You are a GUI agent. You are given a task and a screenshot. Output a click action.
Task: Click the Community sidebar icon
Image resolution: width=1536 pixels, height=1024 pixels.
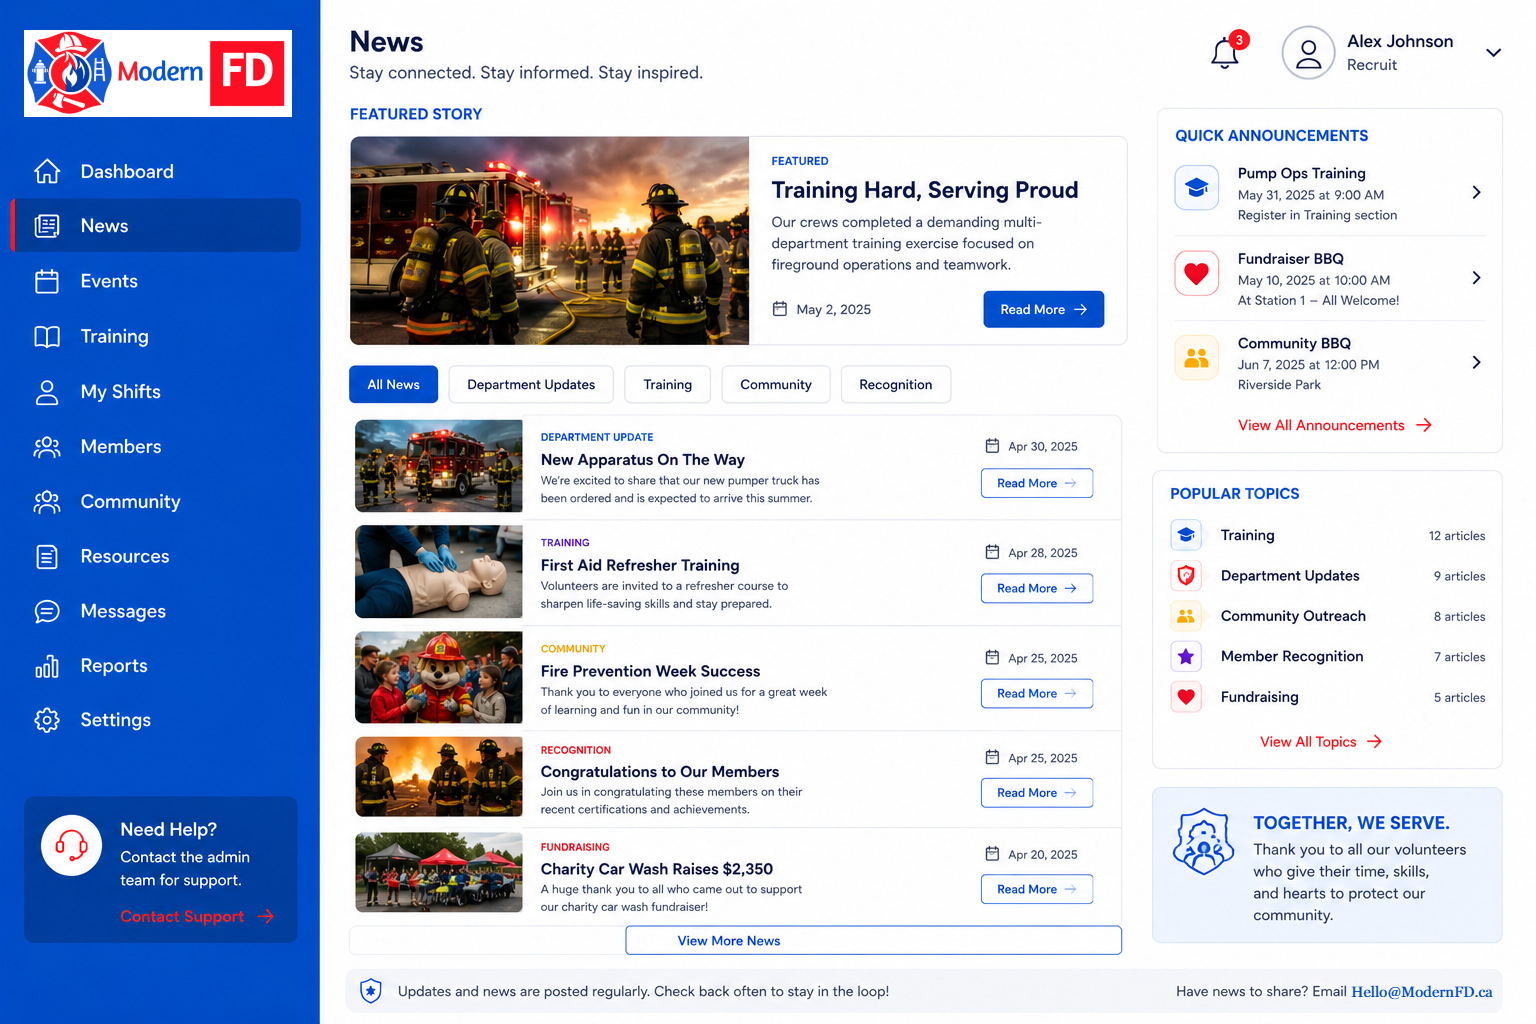point(47,502)
